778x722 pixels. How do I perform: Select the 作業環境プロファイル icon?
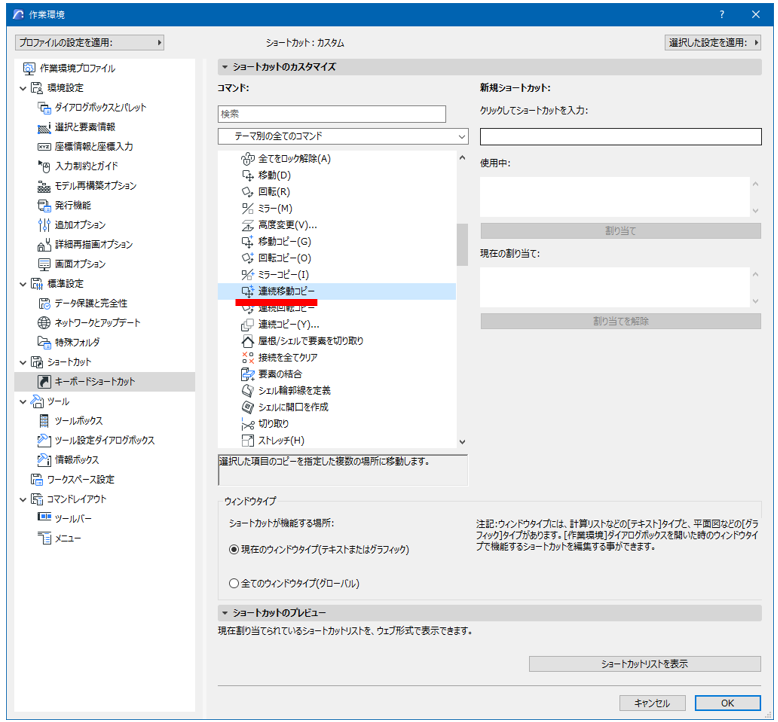click(x=29, y=68)
